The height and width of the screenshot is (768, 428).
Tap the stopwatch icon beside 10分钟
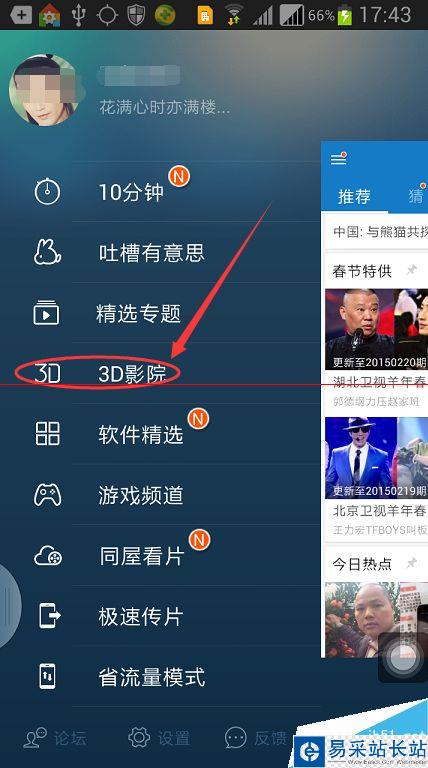pos(47,192)
